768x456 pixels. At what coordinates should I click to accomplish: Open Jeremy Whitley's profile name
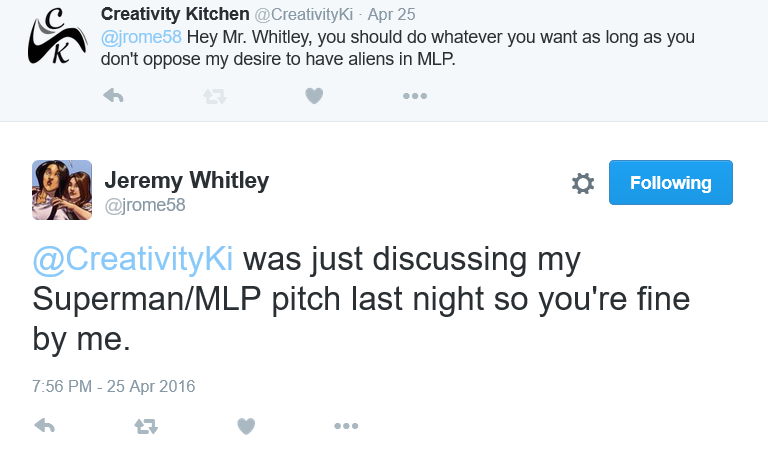click(187, 181)
